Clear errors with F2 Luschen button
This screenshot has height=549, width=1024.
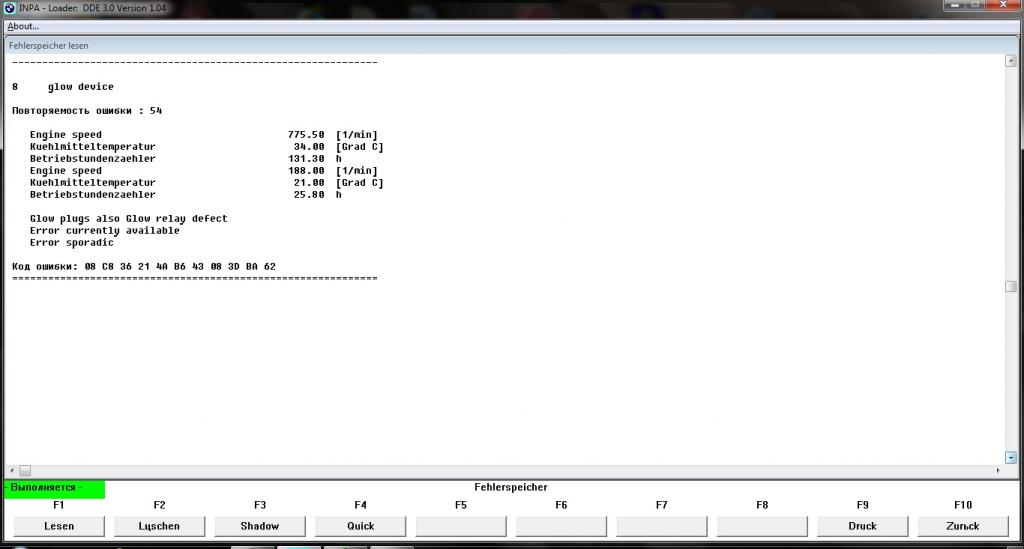click(159, 526)
